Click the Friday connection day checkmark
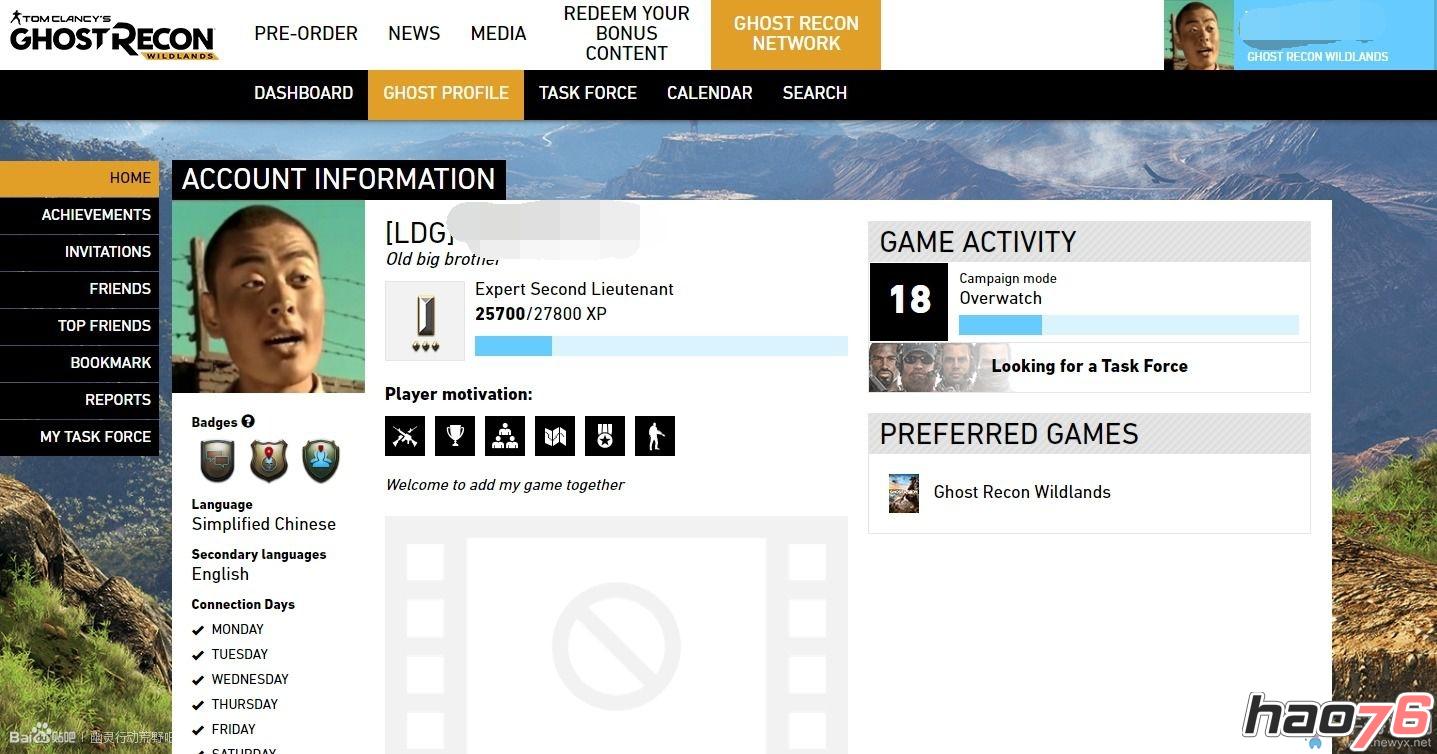Image resolution: width=1437 pixels, height=754 pixels. (198, 730)
